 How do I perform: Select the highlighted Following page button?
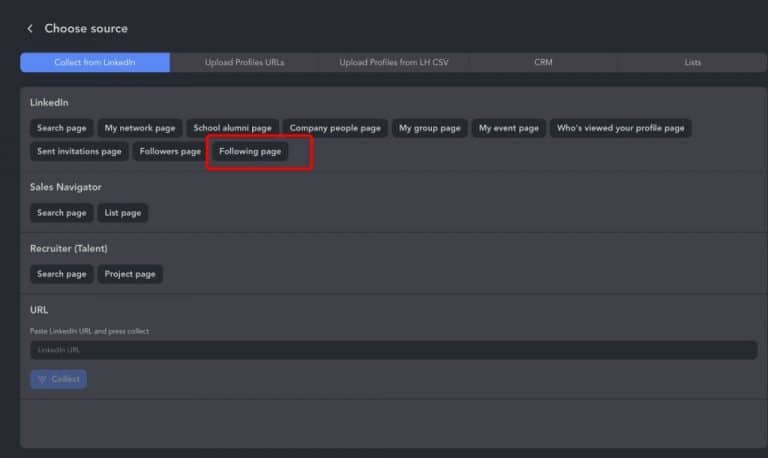(x=250, y=151)
